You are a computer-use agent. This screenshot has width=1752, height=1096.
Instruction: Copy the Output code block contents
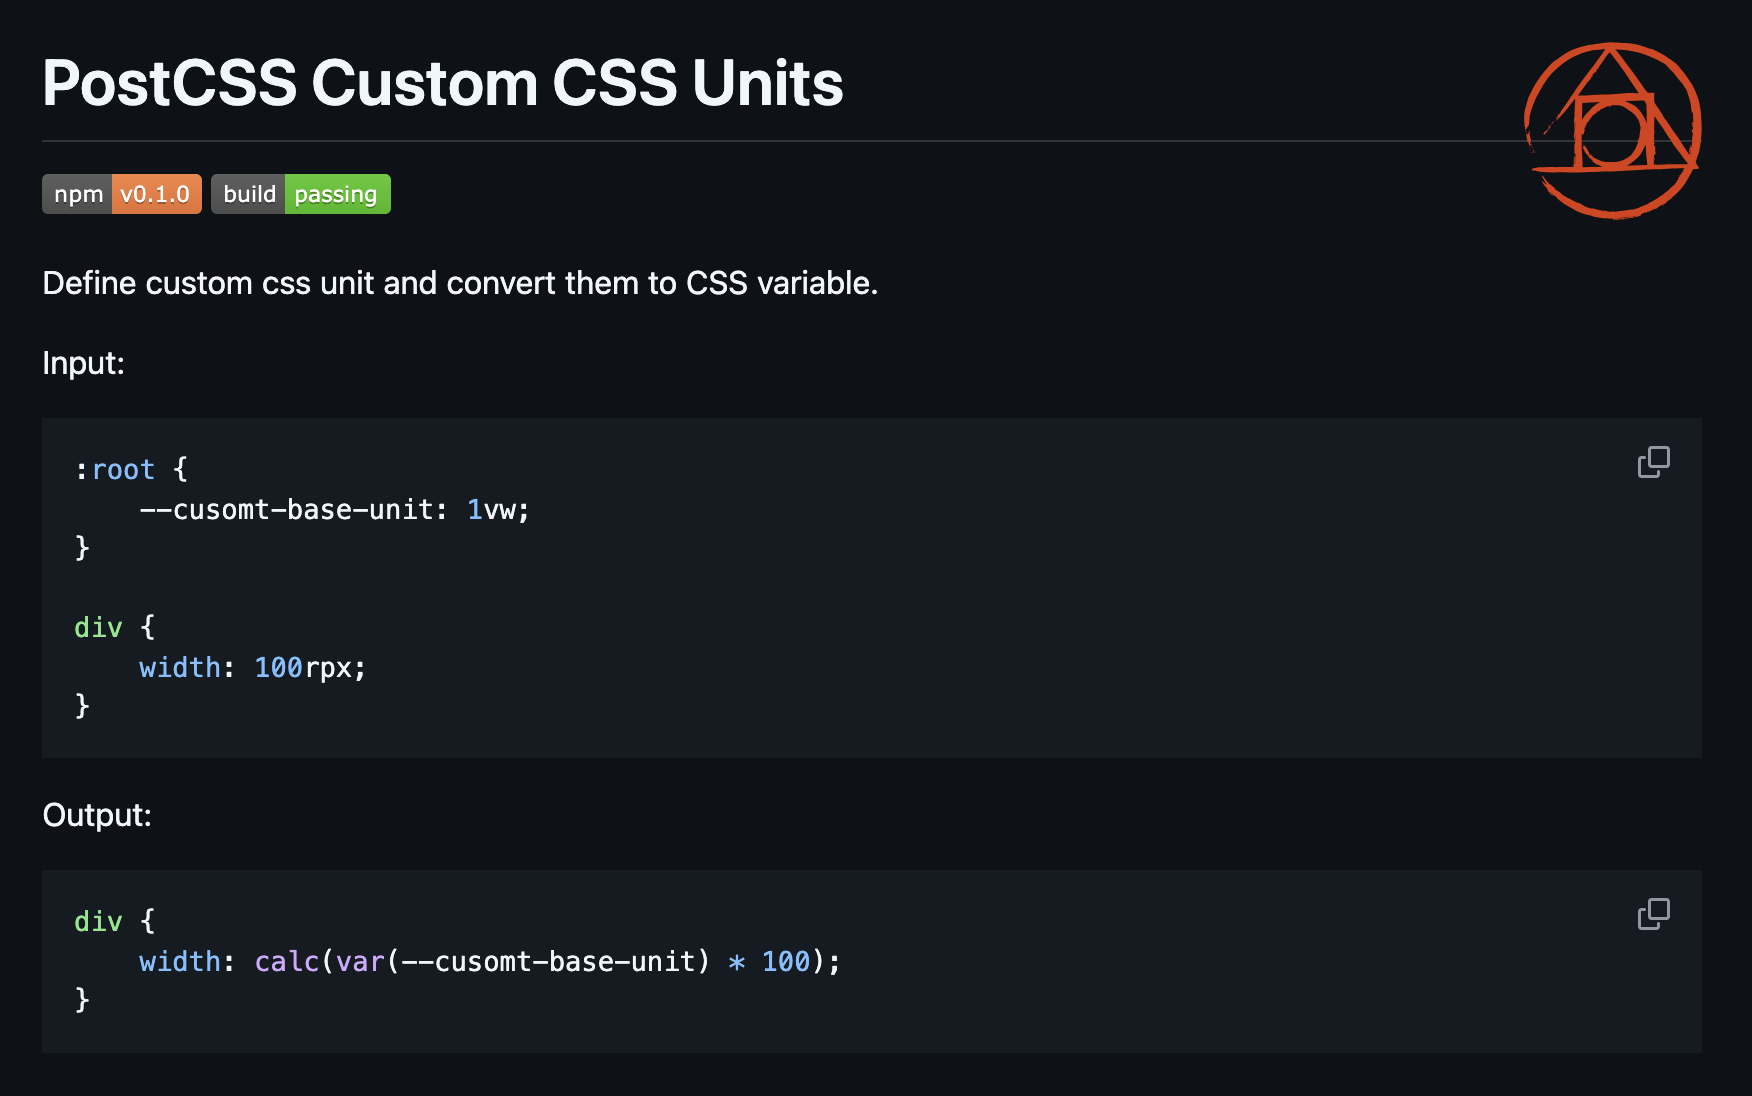(x=1653, y=914)
